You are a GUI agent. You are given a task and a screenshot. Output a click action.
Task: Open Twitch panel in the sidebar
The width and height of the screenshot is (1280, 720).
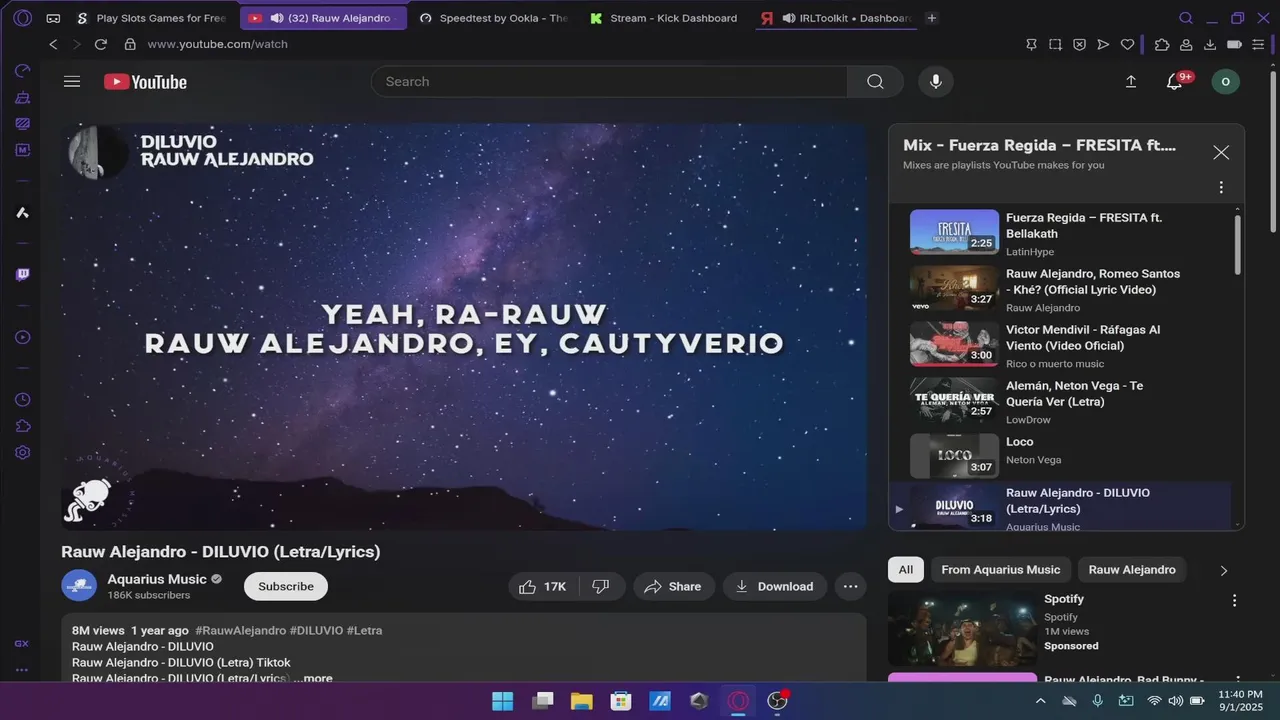[22, 274]
